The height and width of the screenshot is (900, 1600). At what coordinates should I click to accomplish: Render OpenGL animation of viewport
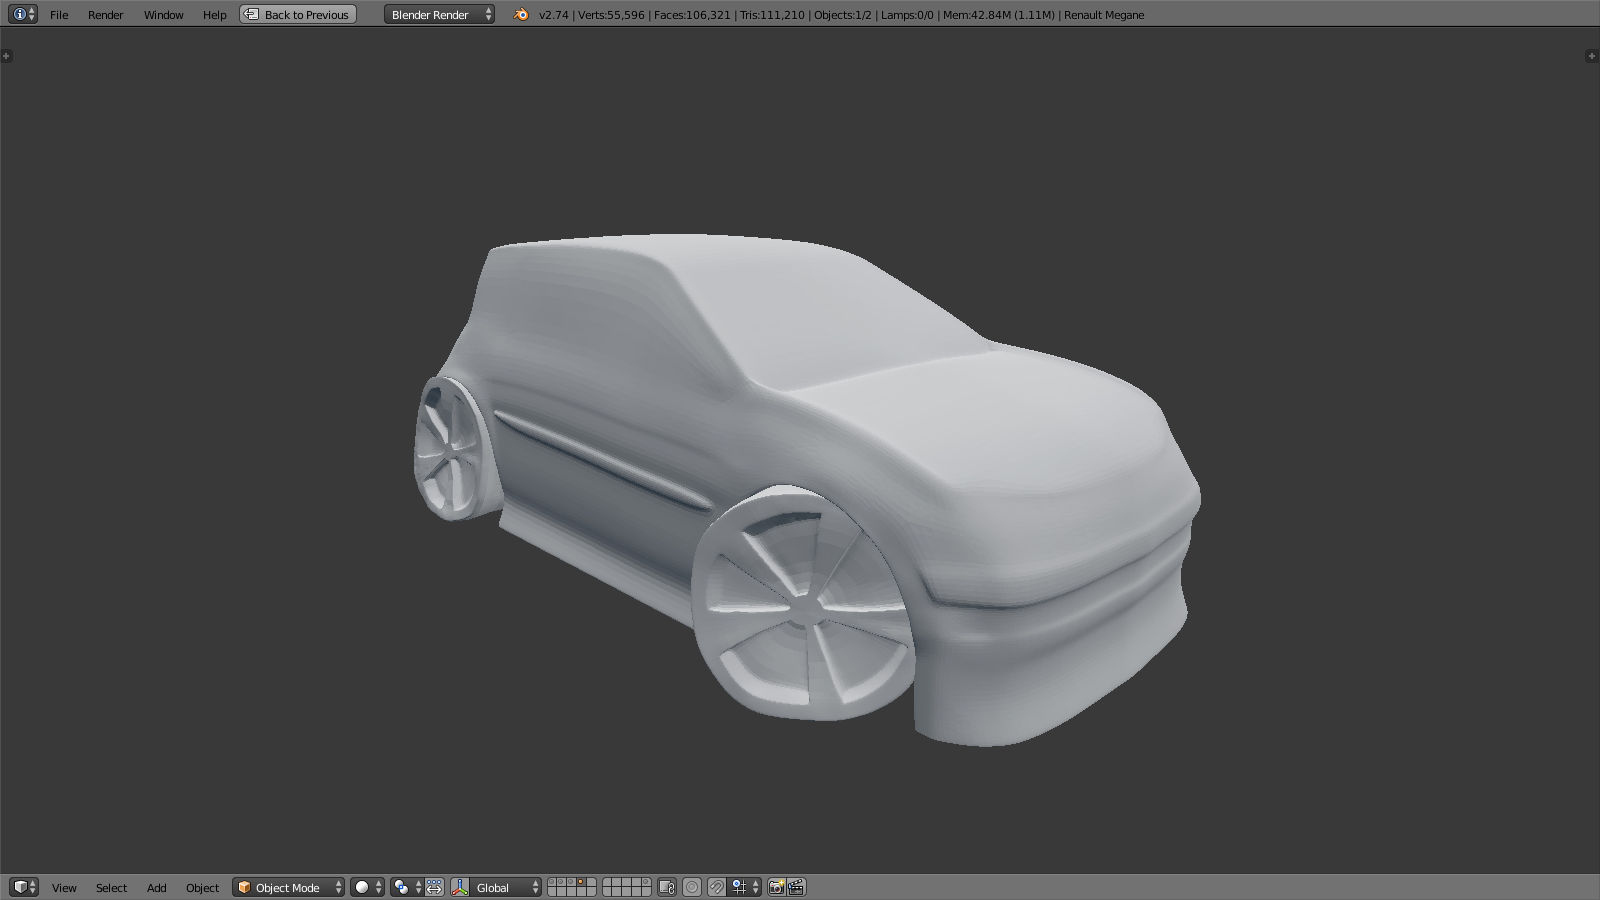point(796,887)
